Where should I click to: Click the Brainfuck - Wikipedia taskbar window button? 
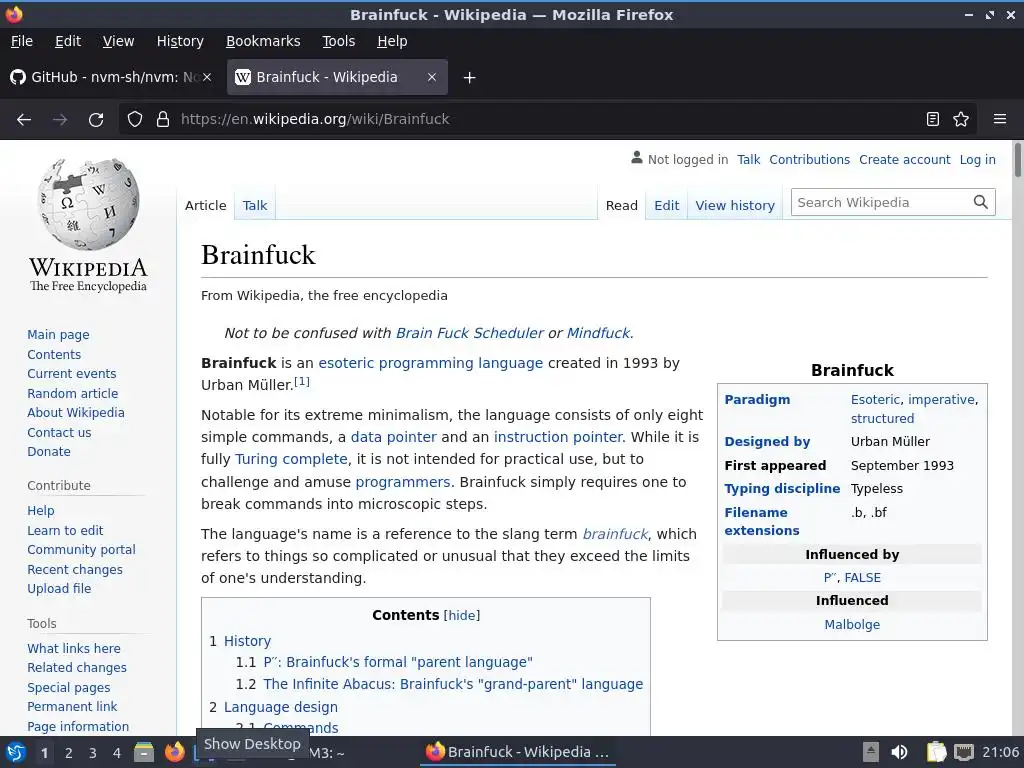coord(517,752)
